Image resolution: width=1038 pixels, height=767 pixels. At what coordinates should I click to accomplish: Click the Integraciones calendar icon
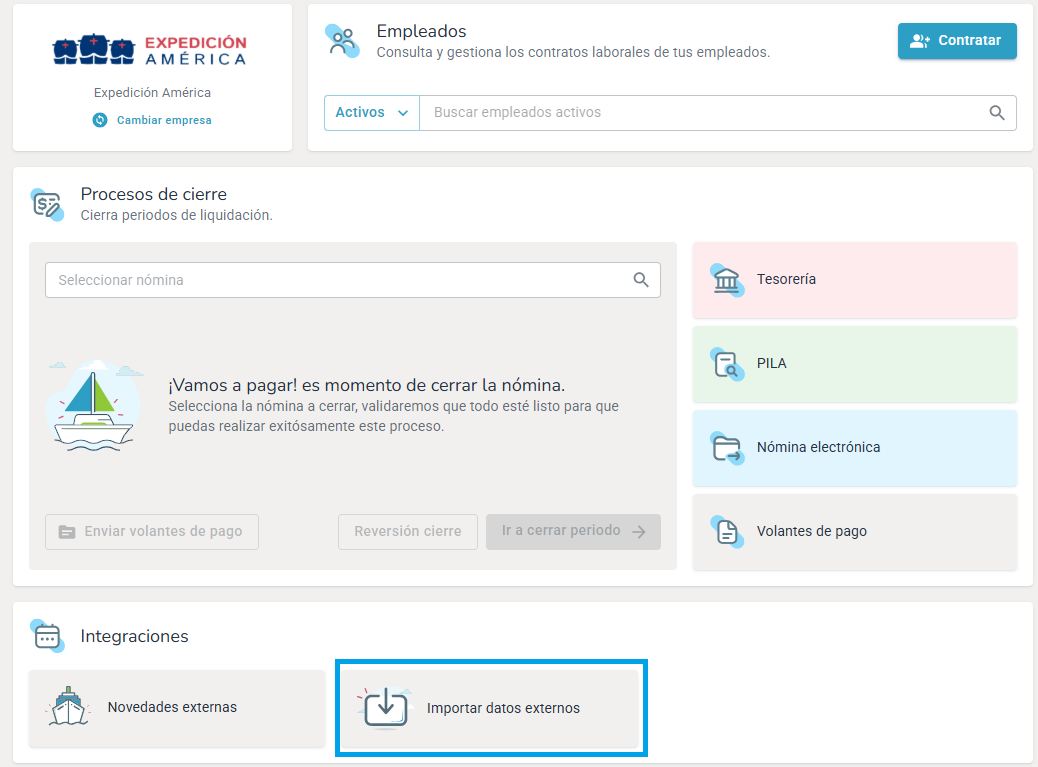pos(48,636)
